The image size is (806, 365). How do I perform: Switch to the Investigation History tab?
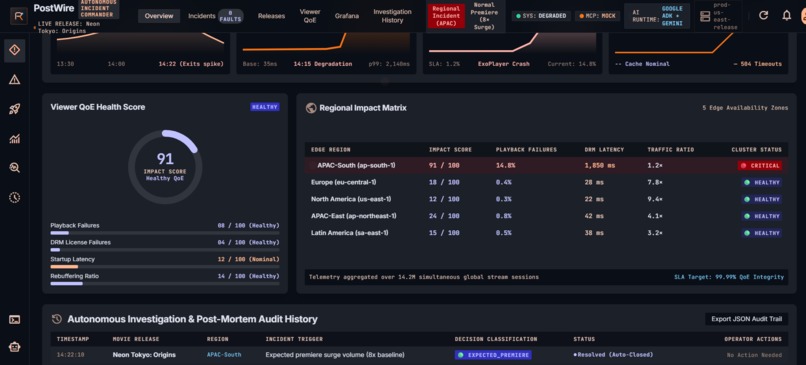(392, 16)
